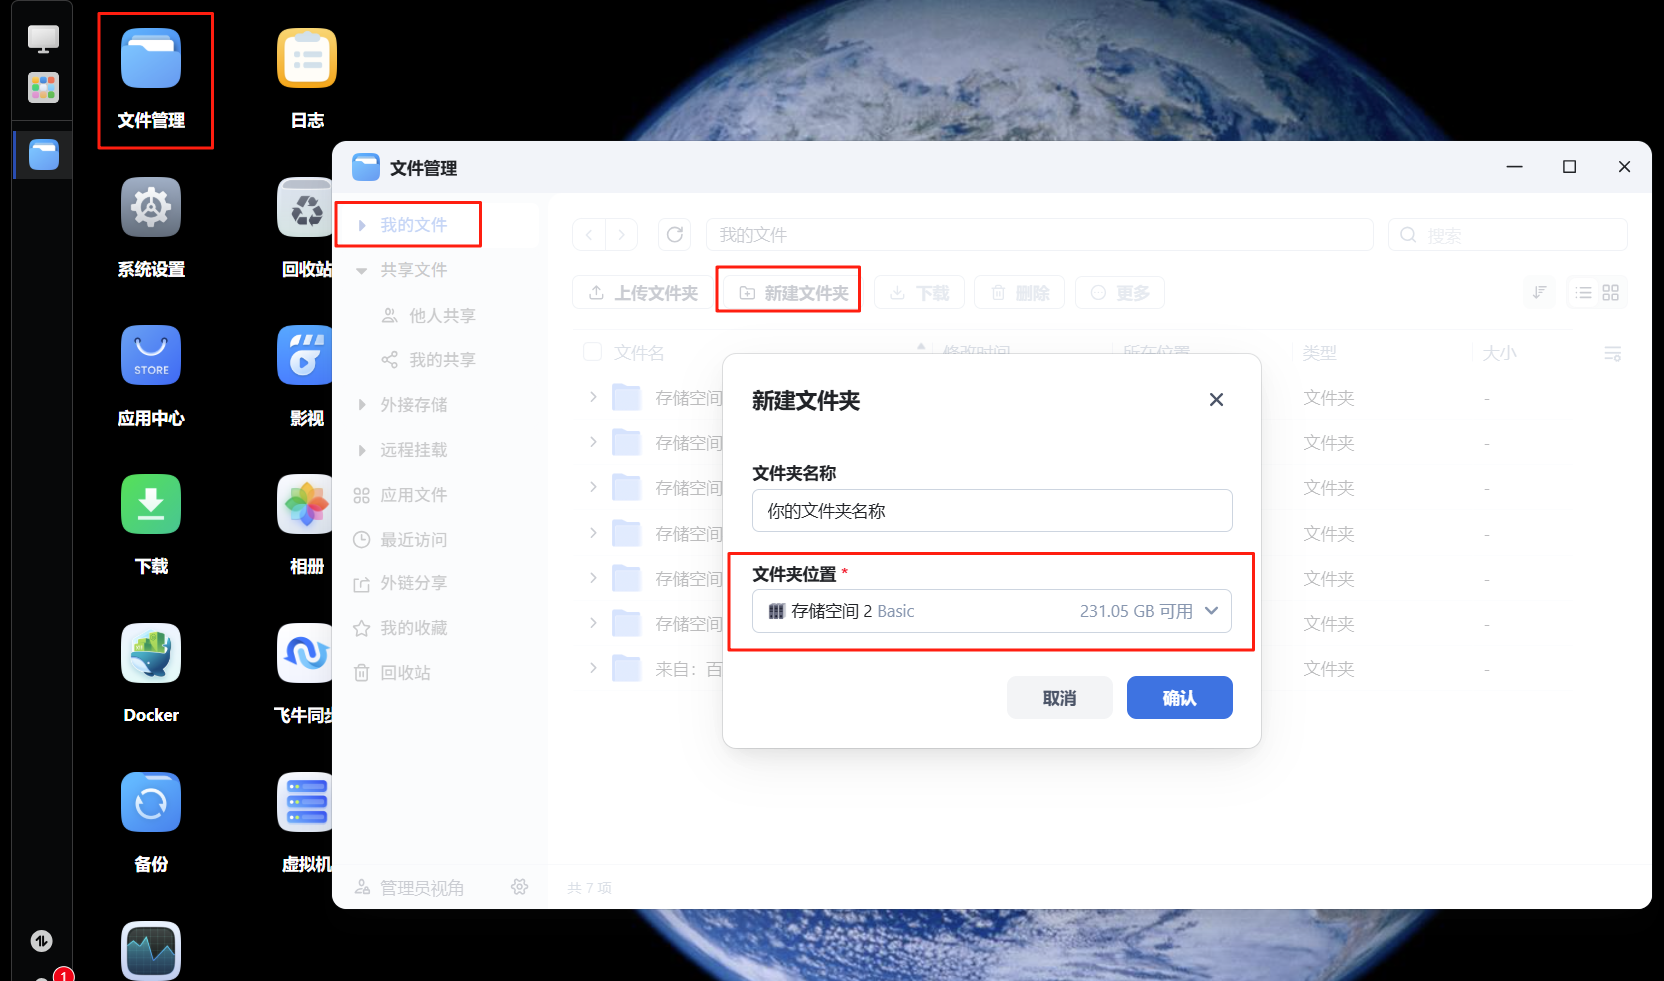Click the 我的文件 path address bar
This screenshot has width=1664, height=981.
point(1040,235)
